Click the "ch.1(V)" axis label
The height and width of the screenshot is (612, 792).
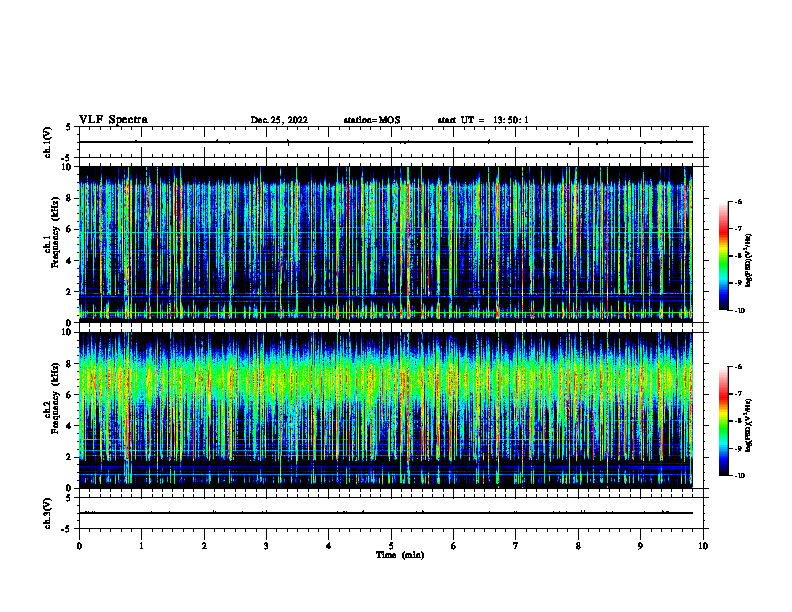pyautogui.click(x=47, y=142)
